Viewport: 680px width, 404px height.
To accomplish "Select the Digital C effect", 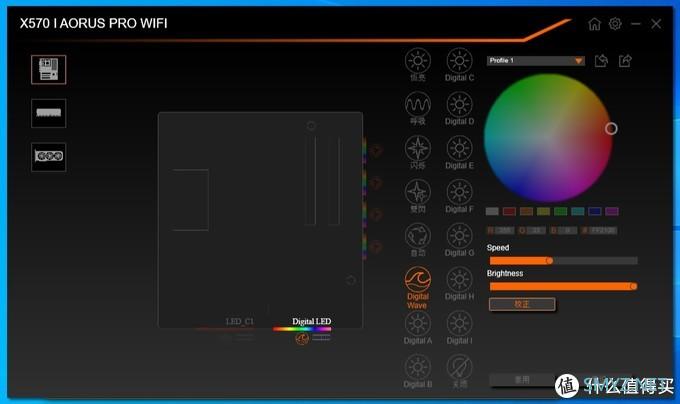I will pyautogui.click(x=459, y=61).
